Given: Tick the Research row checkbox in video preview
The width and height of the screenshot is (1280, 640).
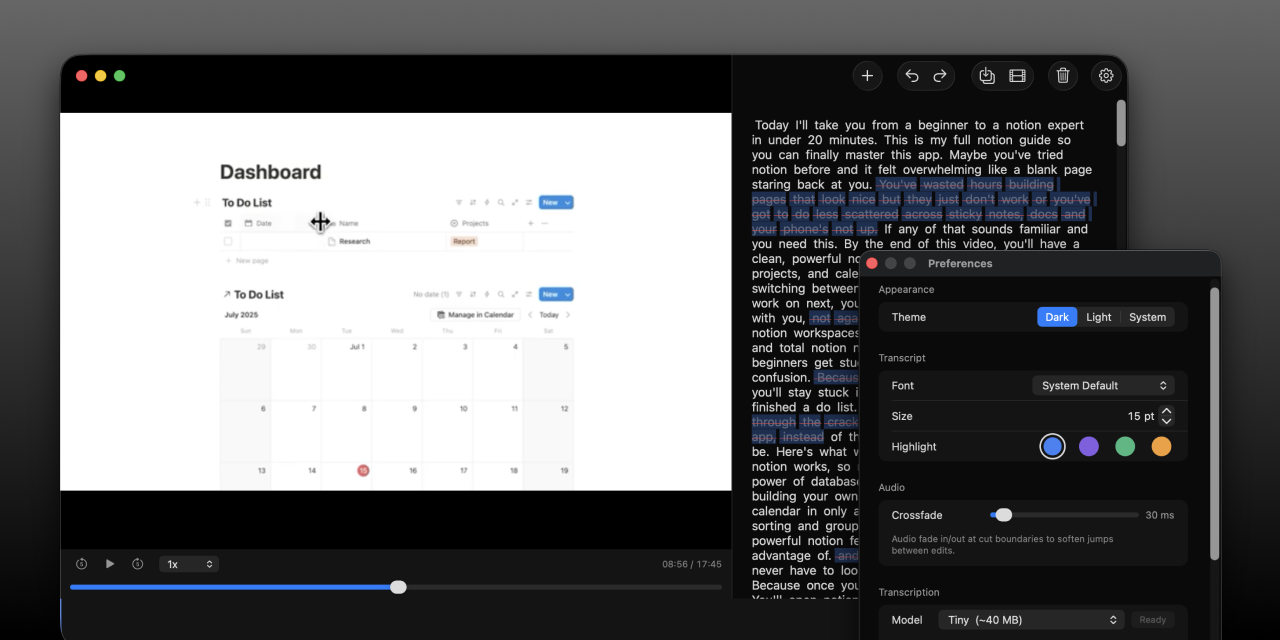Looking at the screenshot, I should click(228, 241).
